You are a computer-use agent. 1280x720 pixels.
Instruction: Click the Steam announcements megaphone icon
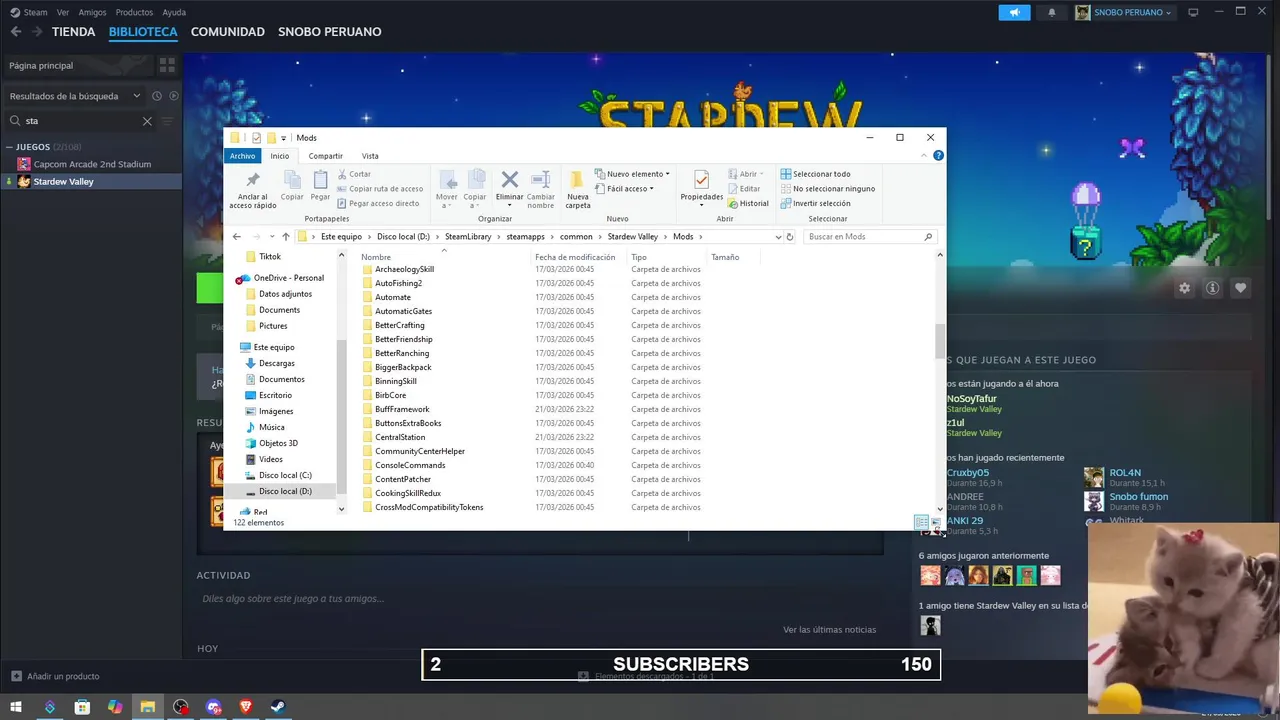click(1014, 12)
